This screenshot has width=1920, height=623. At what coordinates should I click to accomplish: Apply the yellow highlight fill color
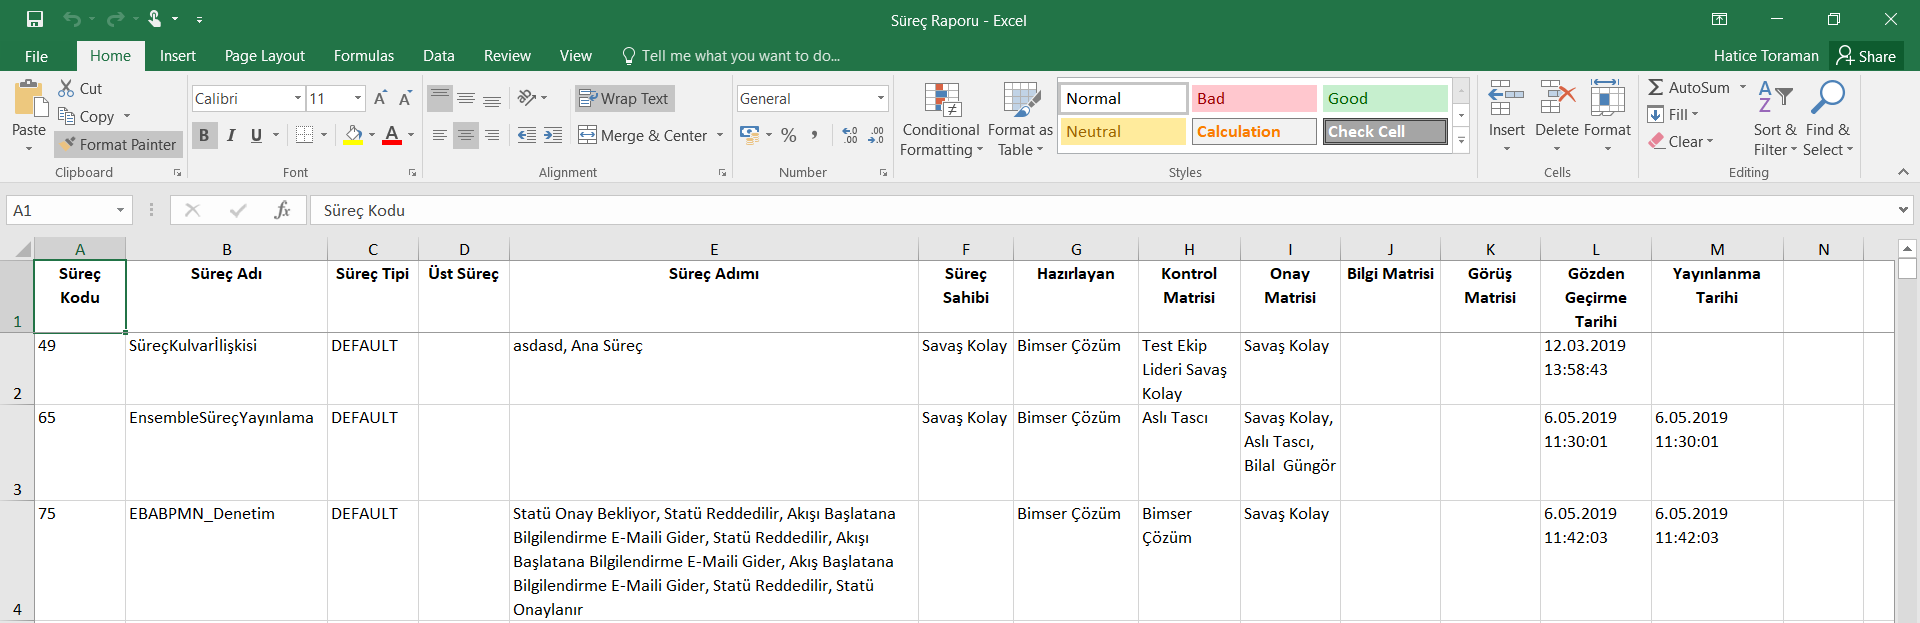click(x=353, y=135)
